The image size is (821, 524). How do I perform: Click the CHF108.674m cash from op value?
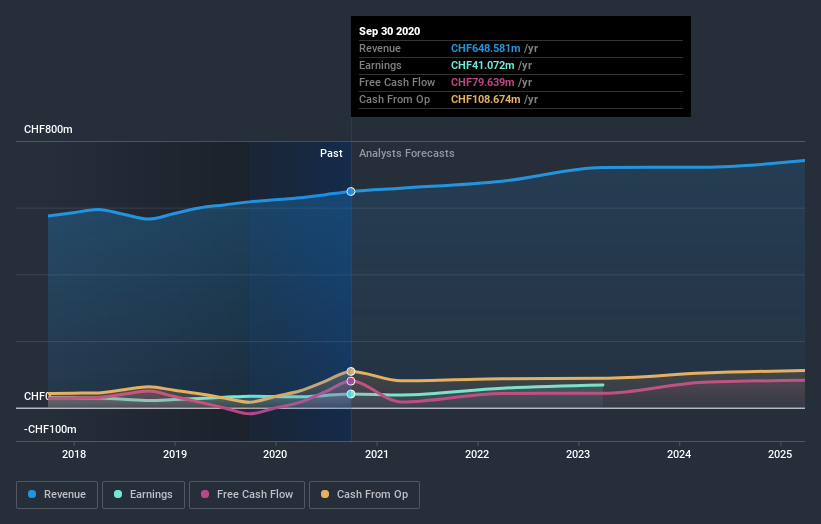pos(486,99)
